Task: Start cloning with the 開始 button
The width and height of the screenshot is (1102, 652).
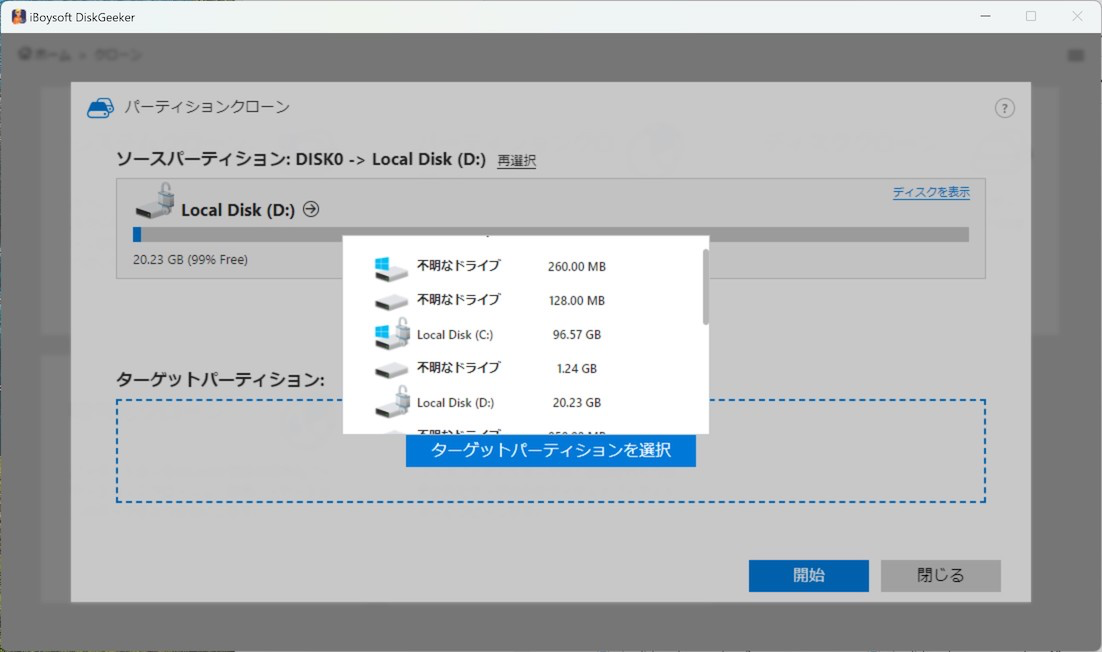Action: coord(808,575)
